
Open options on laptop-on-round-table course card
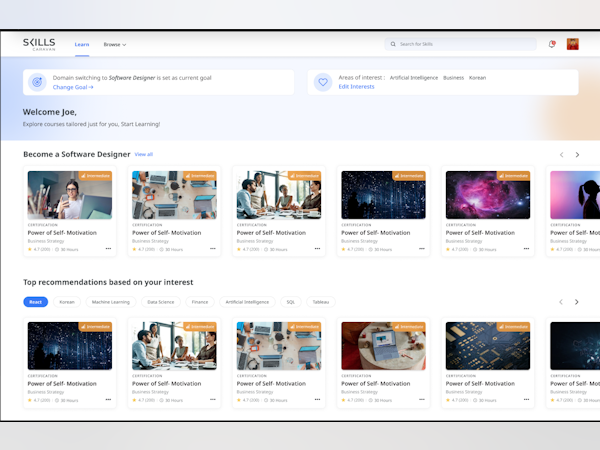tap(422, 399)
